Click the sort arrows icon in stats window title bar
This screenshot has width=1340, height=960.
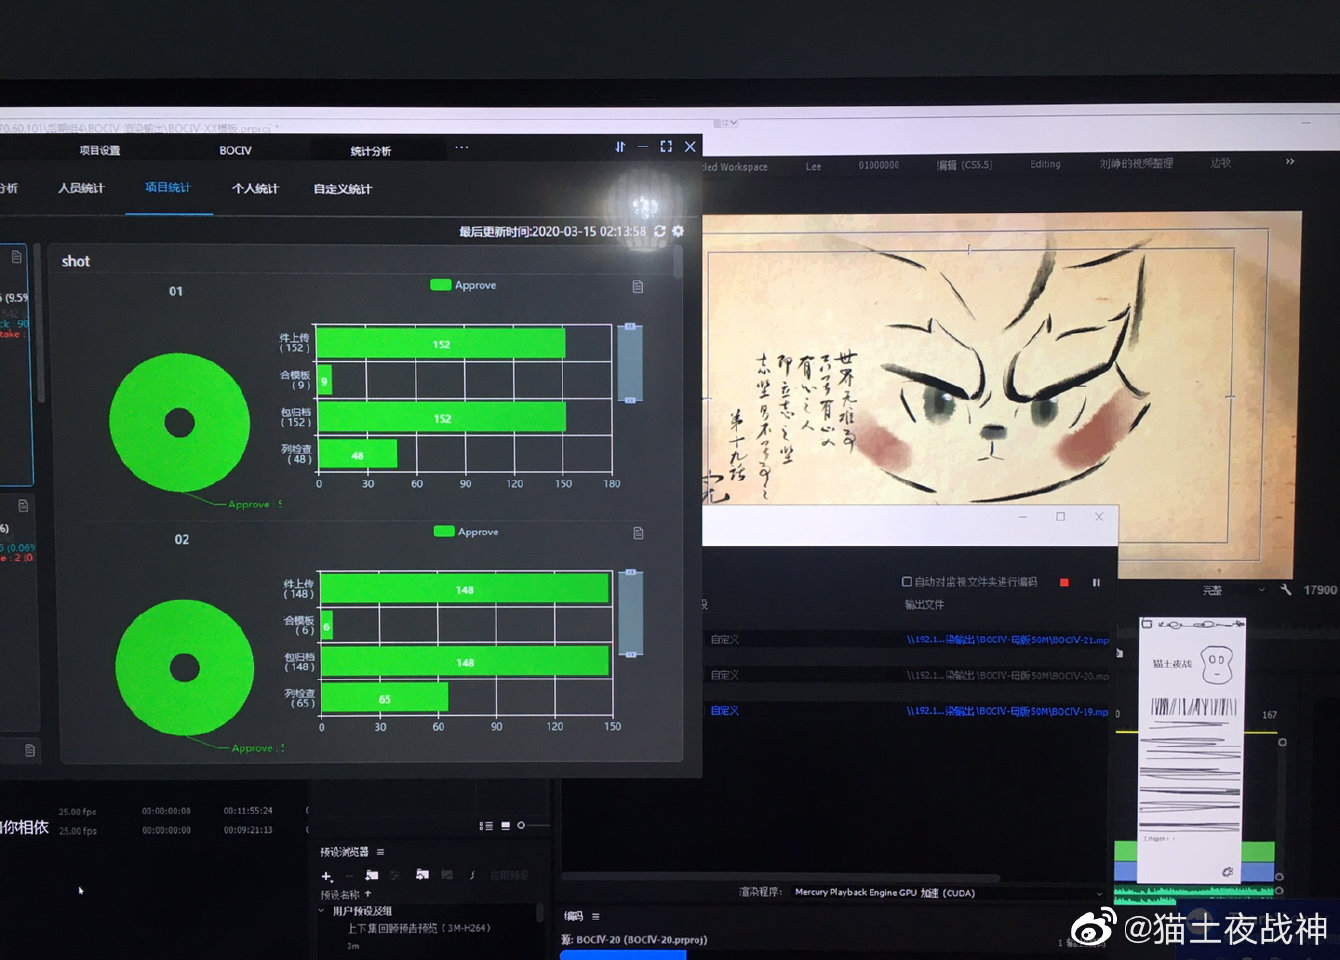pos(620,147)
